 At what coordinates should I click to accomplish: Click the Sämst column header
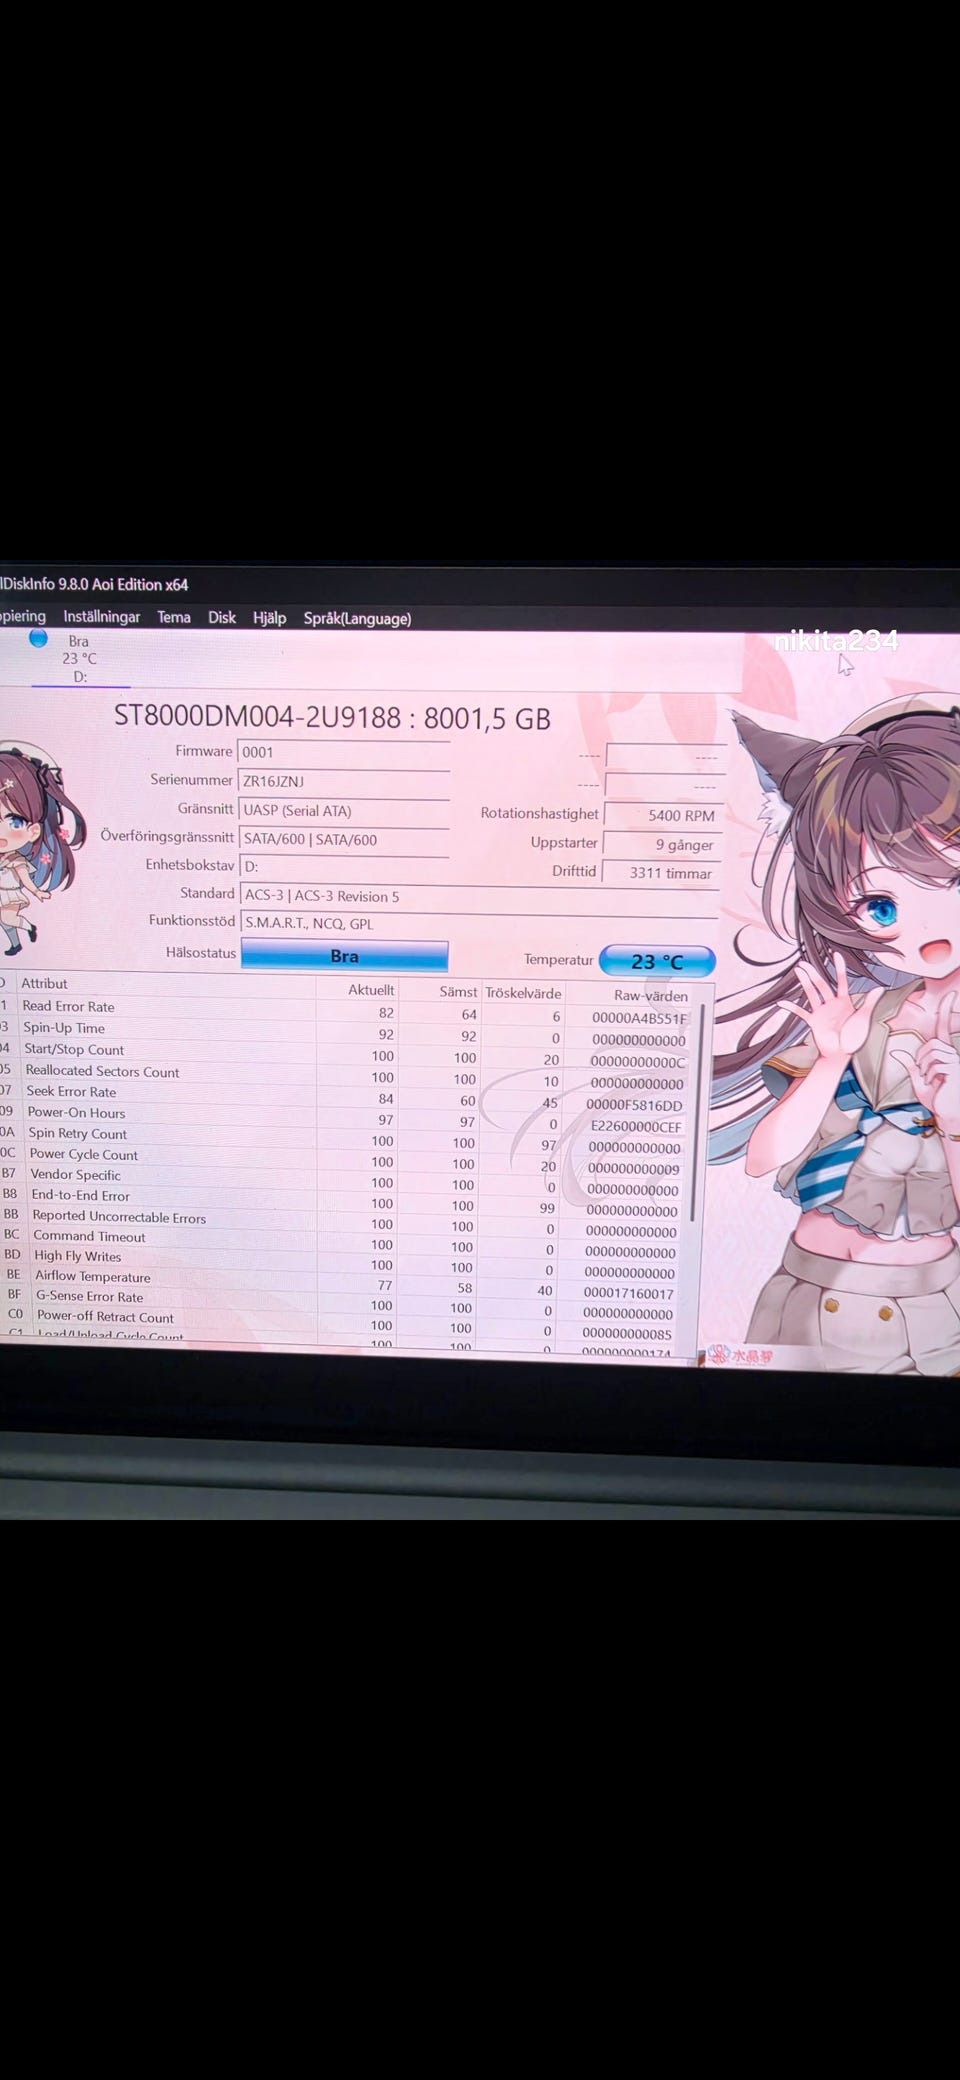[x=458, y=992]
